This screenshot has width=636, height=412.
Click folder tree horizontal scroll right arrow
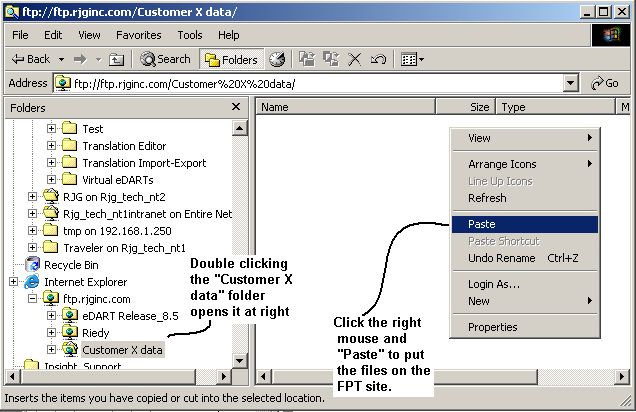click(223, 377)
